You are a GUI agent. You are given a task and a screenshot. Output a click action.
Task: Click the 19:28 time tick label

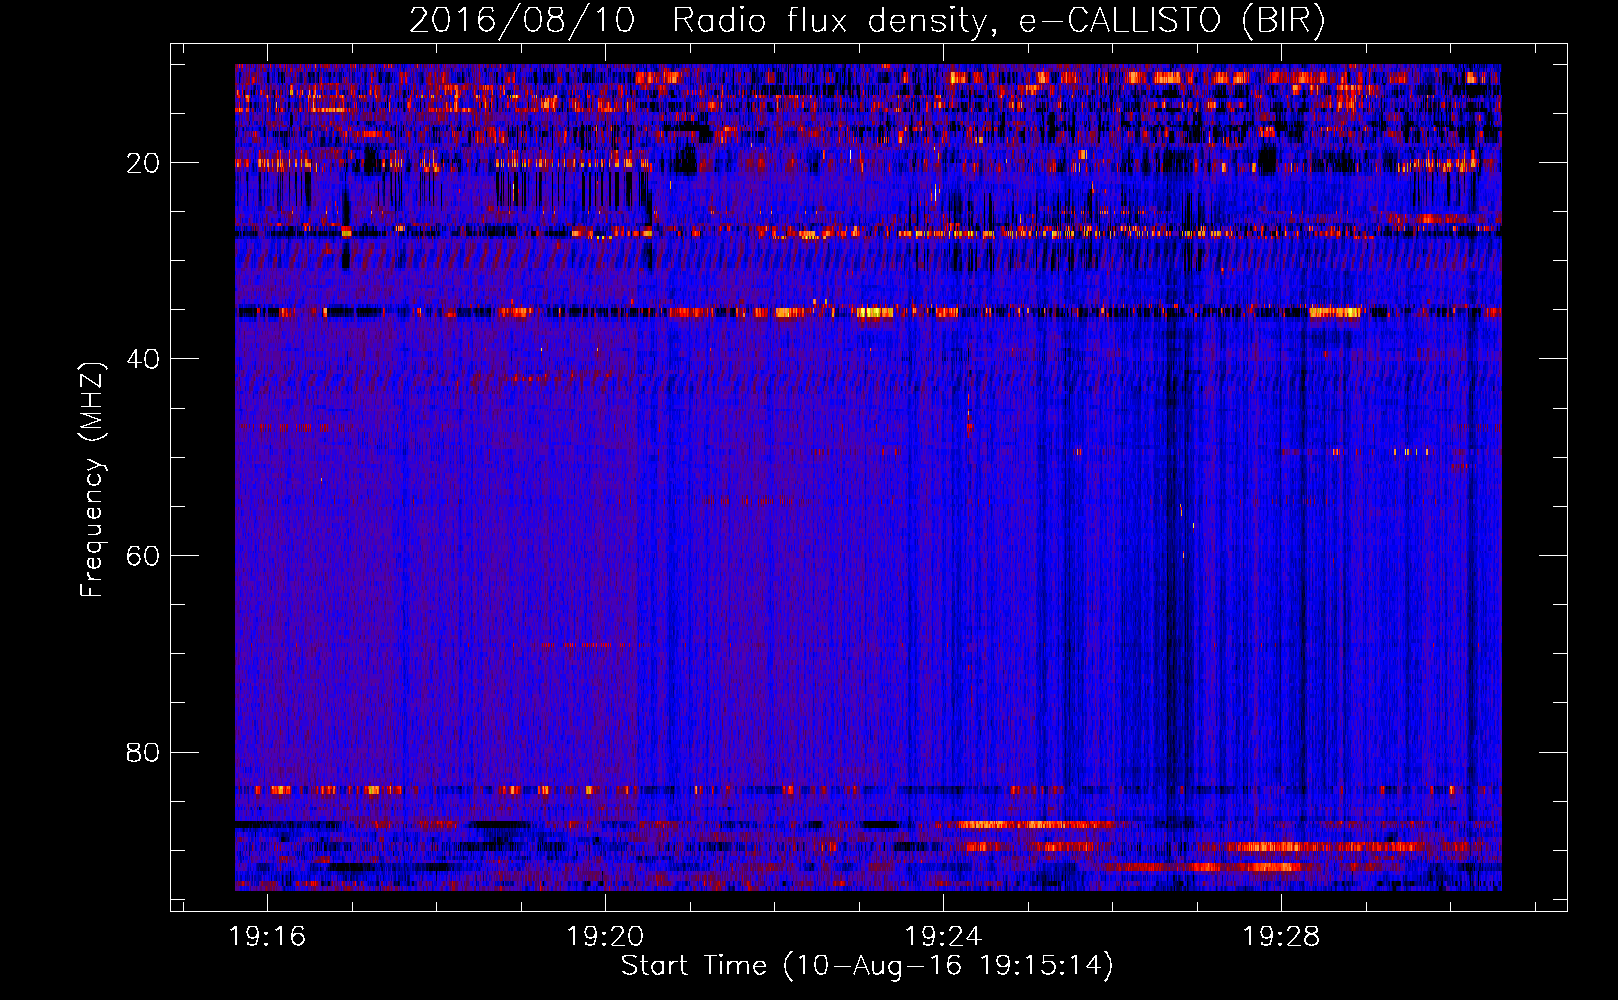click(x=1281, y=937)
